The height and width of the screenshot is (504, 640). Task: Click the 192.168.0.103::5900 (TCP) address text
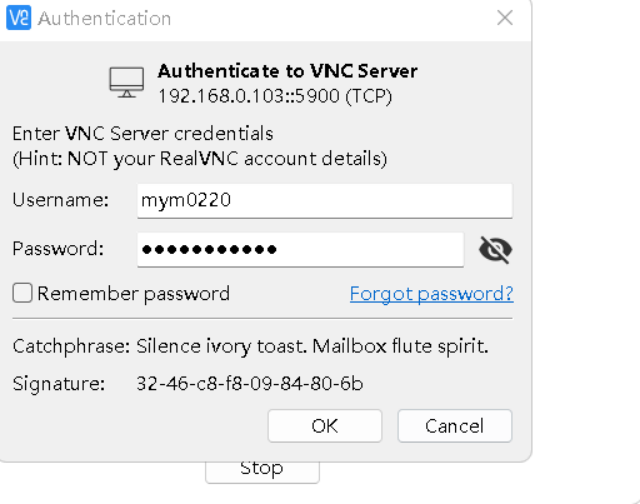275,96
